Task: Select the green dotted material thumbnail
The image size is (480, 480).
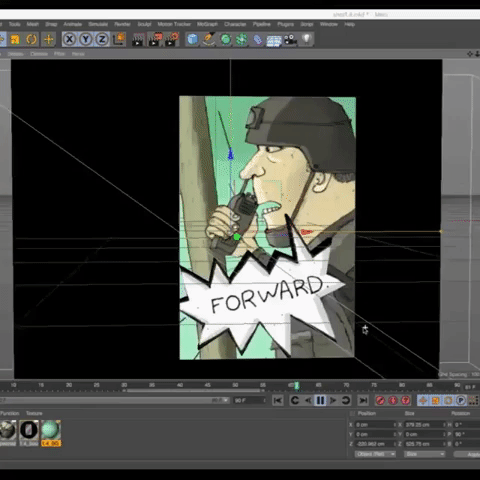Action: pos(51,430)
